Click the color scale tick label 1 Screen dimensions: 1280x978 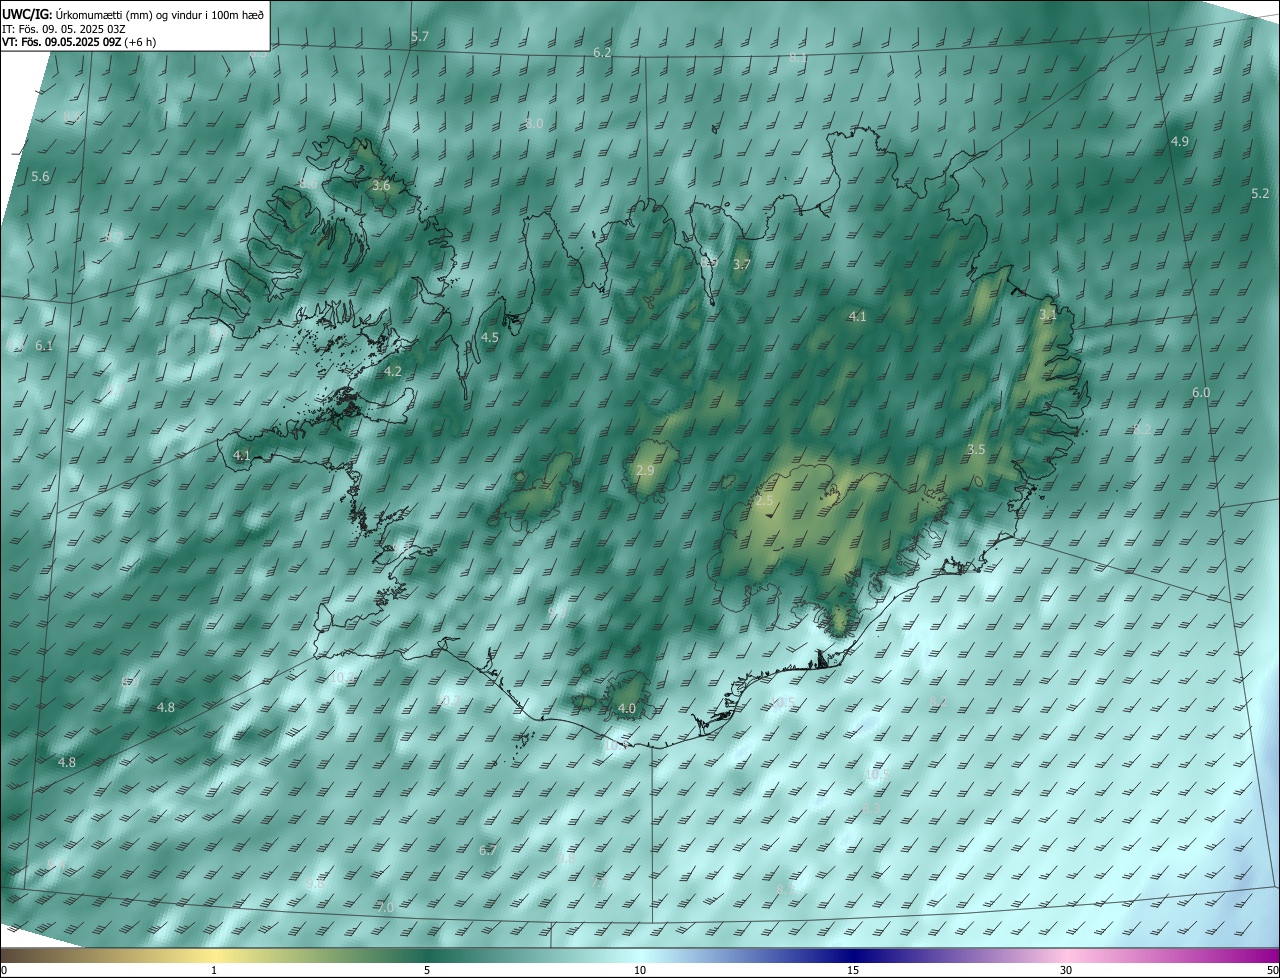[214, 971]
